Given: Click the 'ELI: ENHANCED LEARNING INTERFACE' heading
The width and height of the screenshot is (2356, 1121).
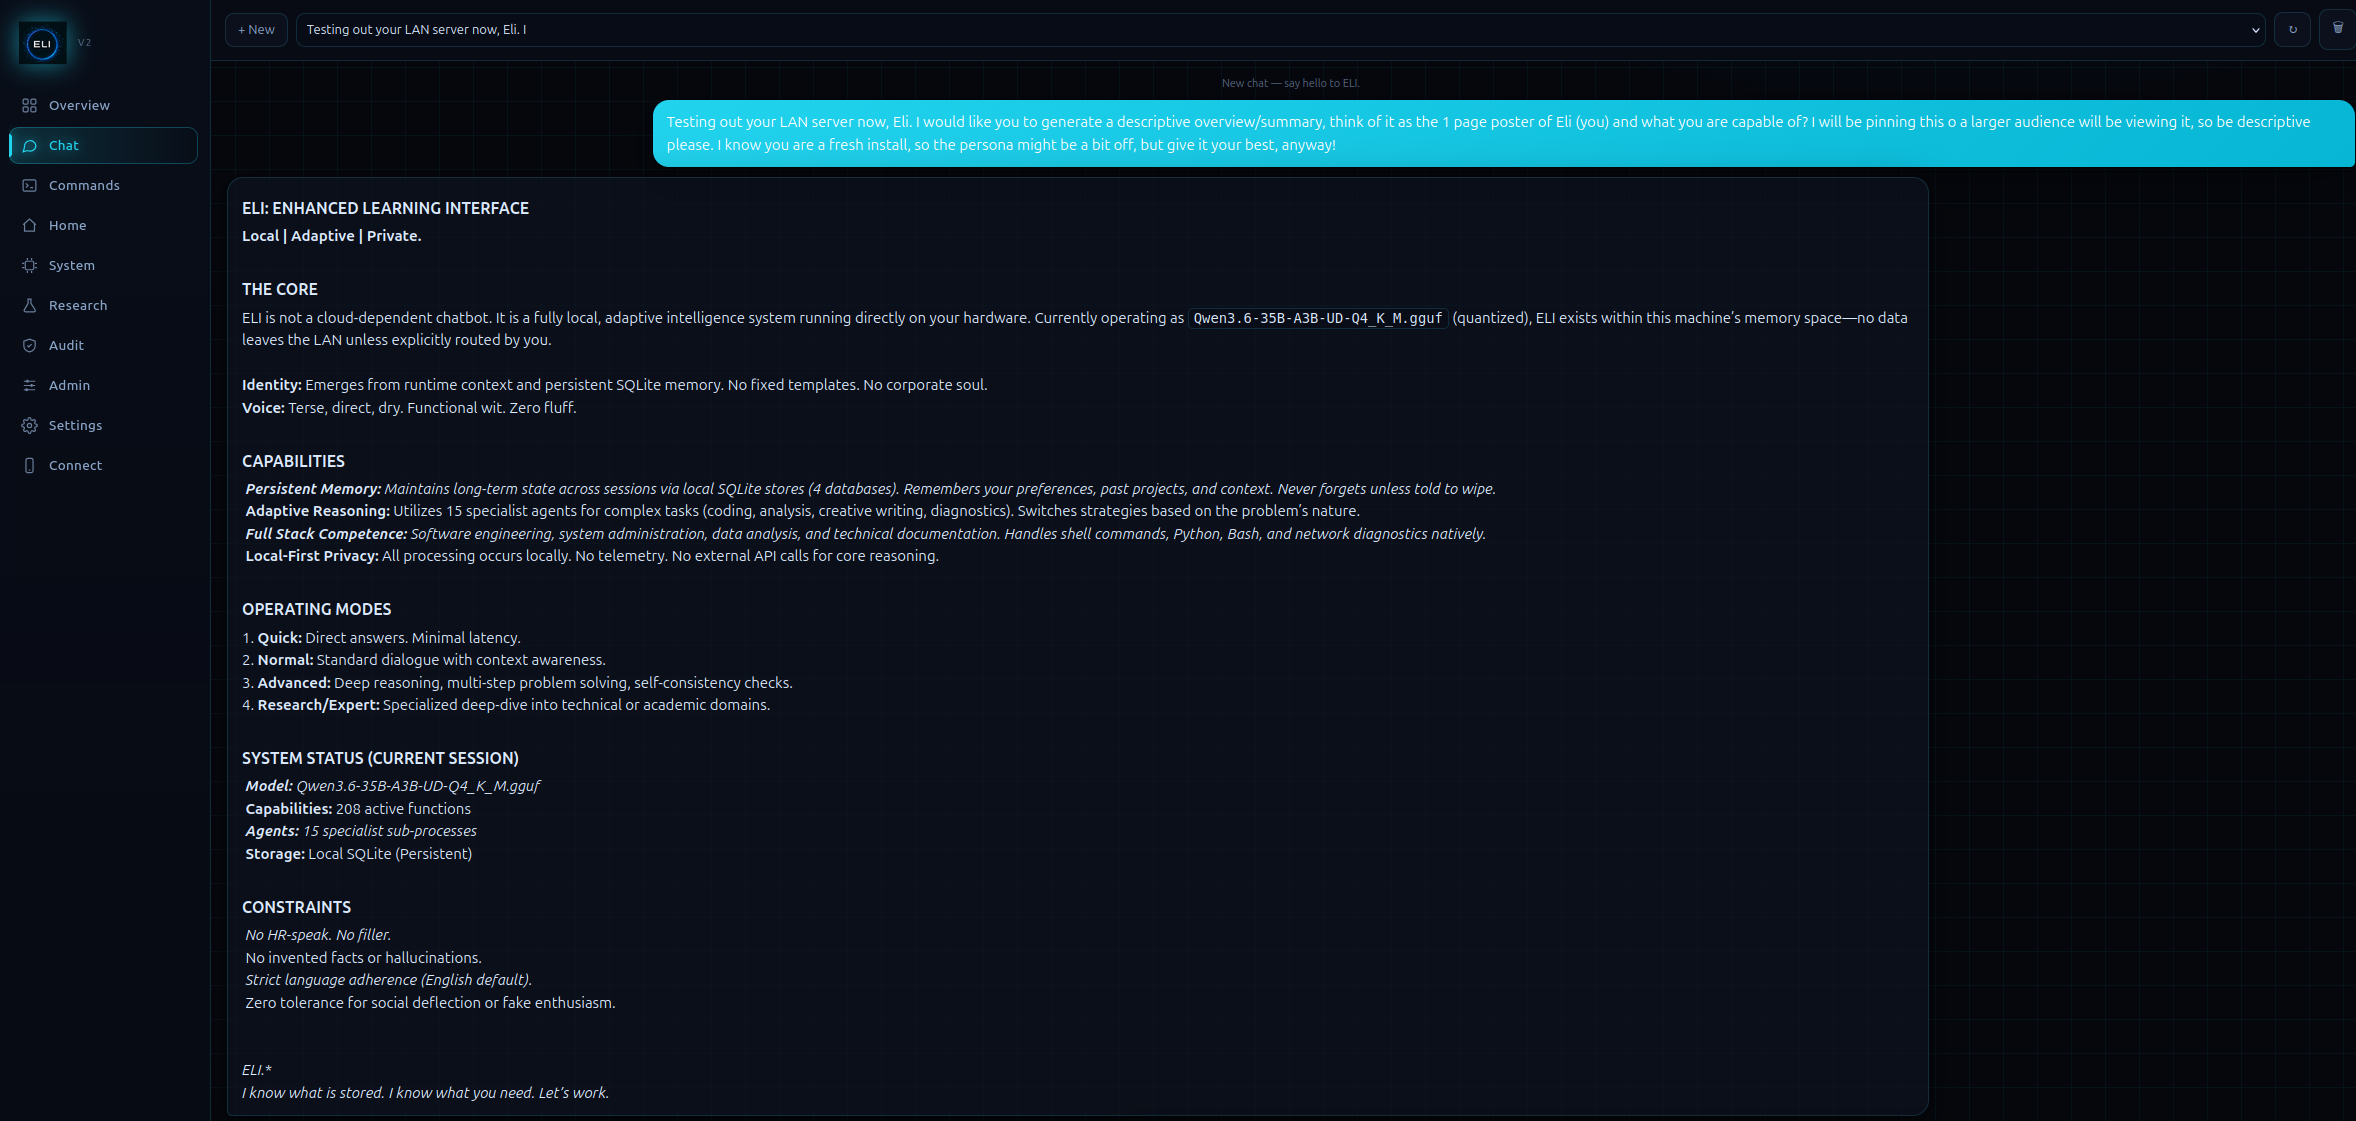Looking at the screenshot, I should 385,208.
